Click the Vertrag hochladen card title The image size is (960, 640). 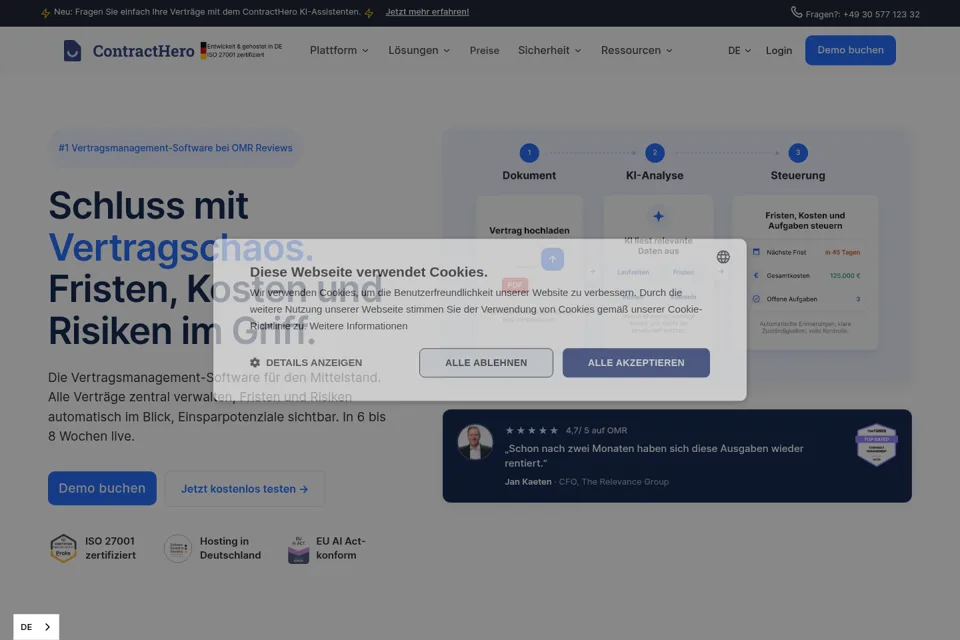click(529, 230)
